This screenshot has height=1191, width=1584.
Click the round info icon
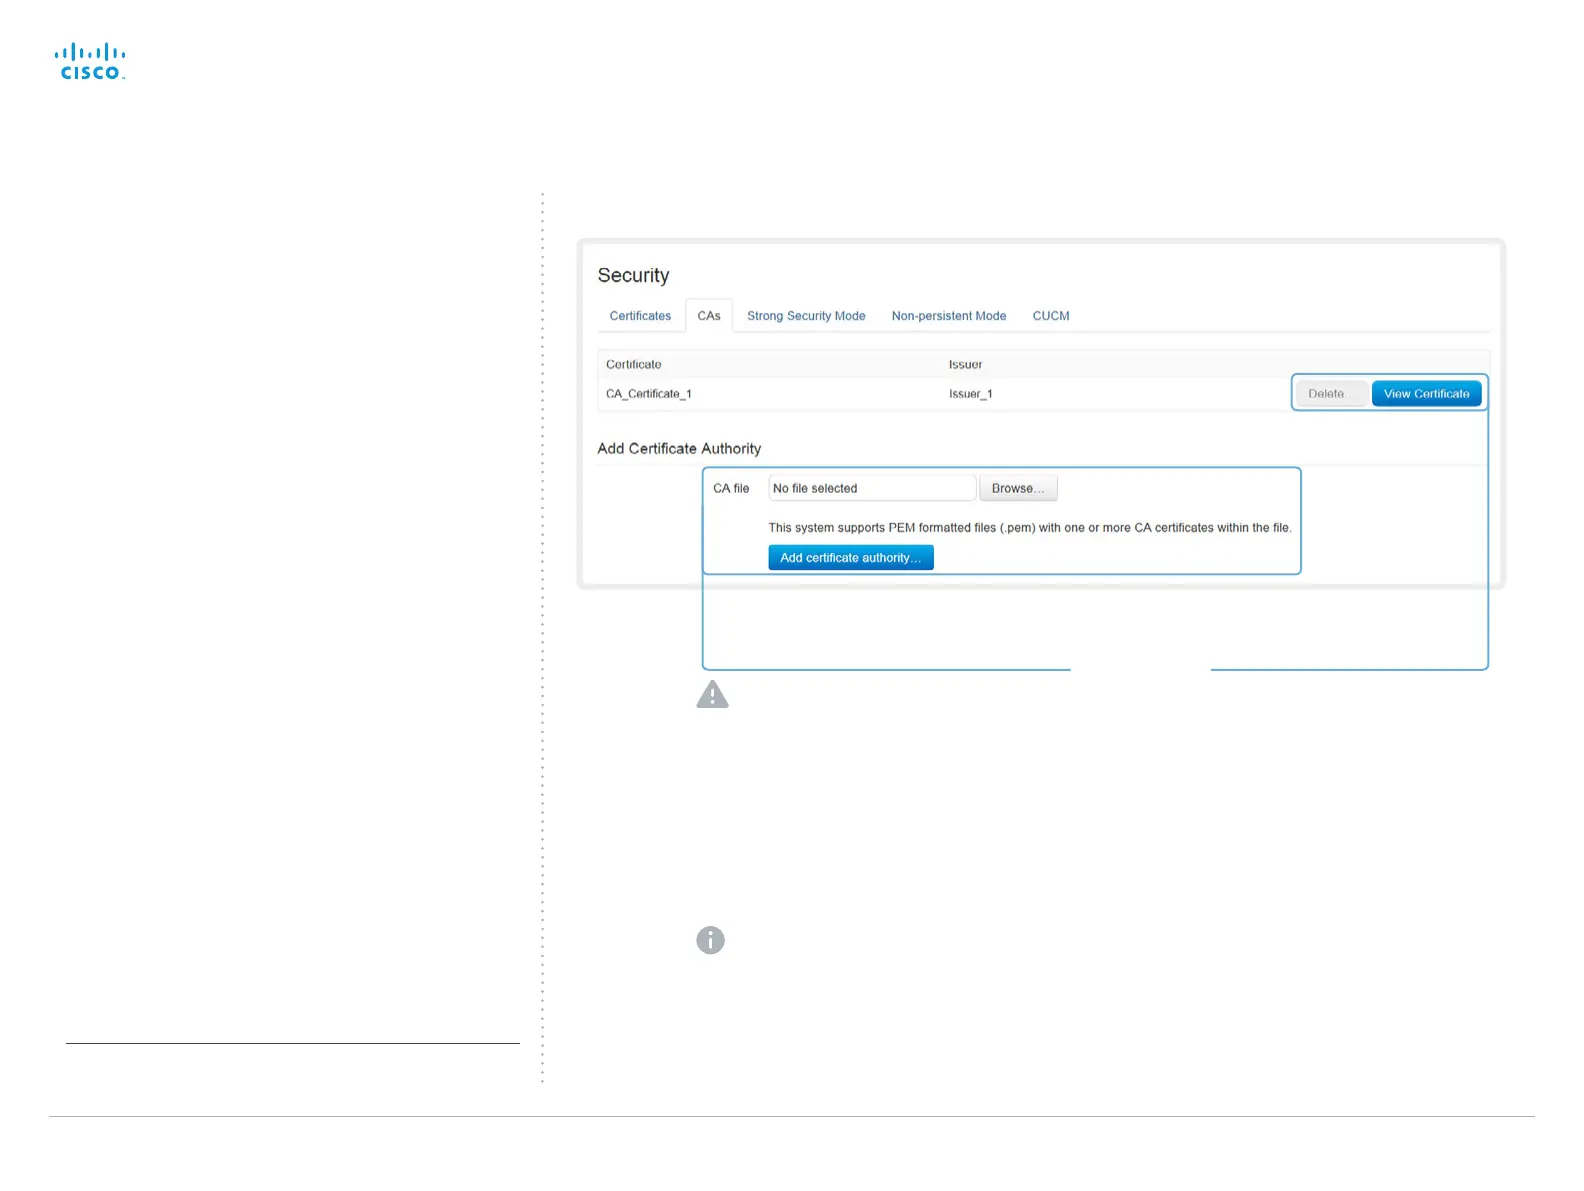tap(710, 940)
